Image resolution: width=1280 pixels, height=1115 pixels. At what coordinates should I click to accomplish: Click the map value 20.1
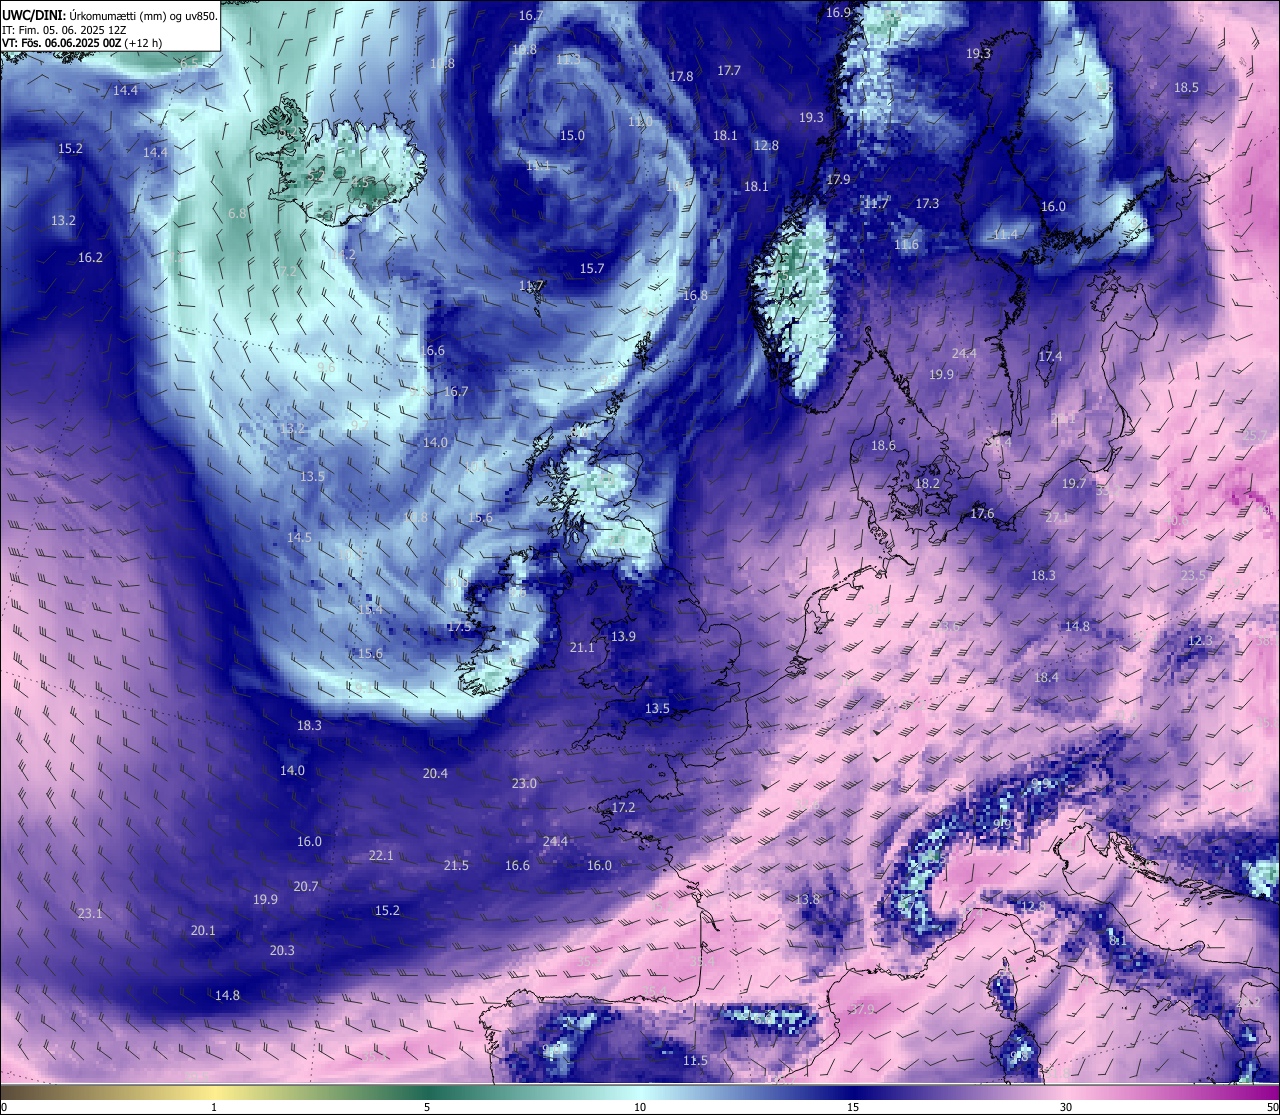[x=203, y=931]
